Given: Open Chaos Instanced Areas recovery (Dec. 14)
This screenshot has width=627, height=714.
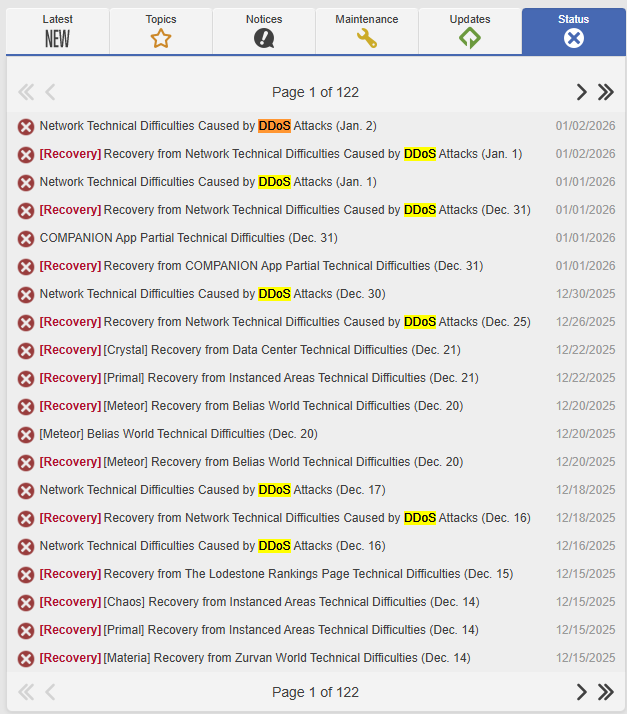Looking at the screenshot, I should 260,602.
